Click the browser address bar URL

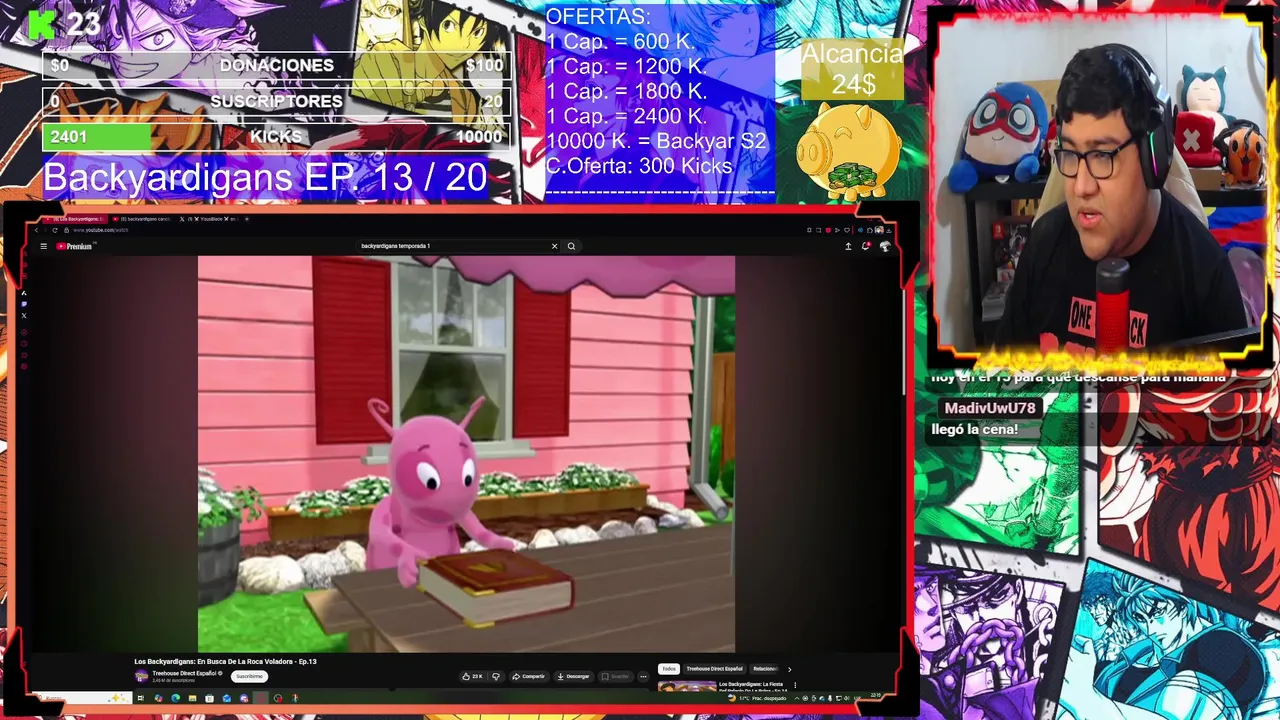pos(100,230)
